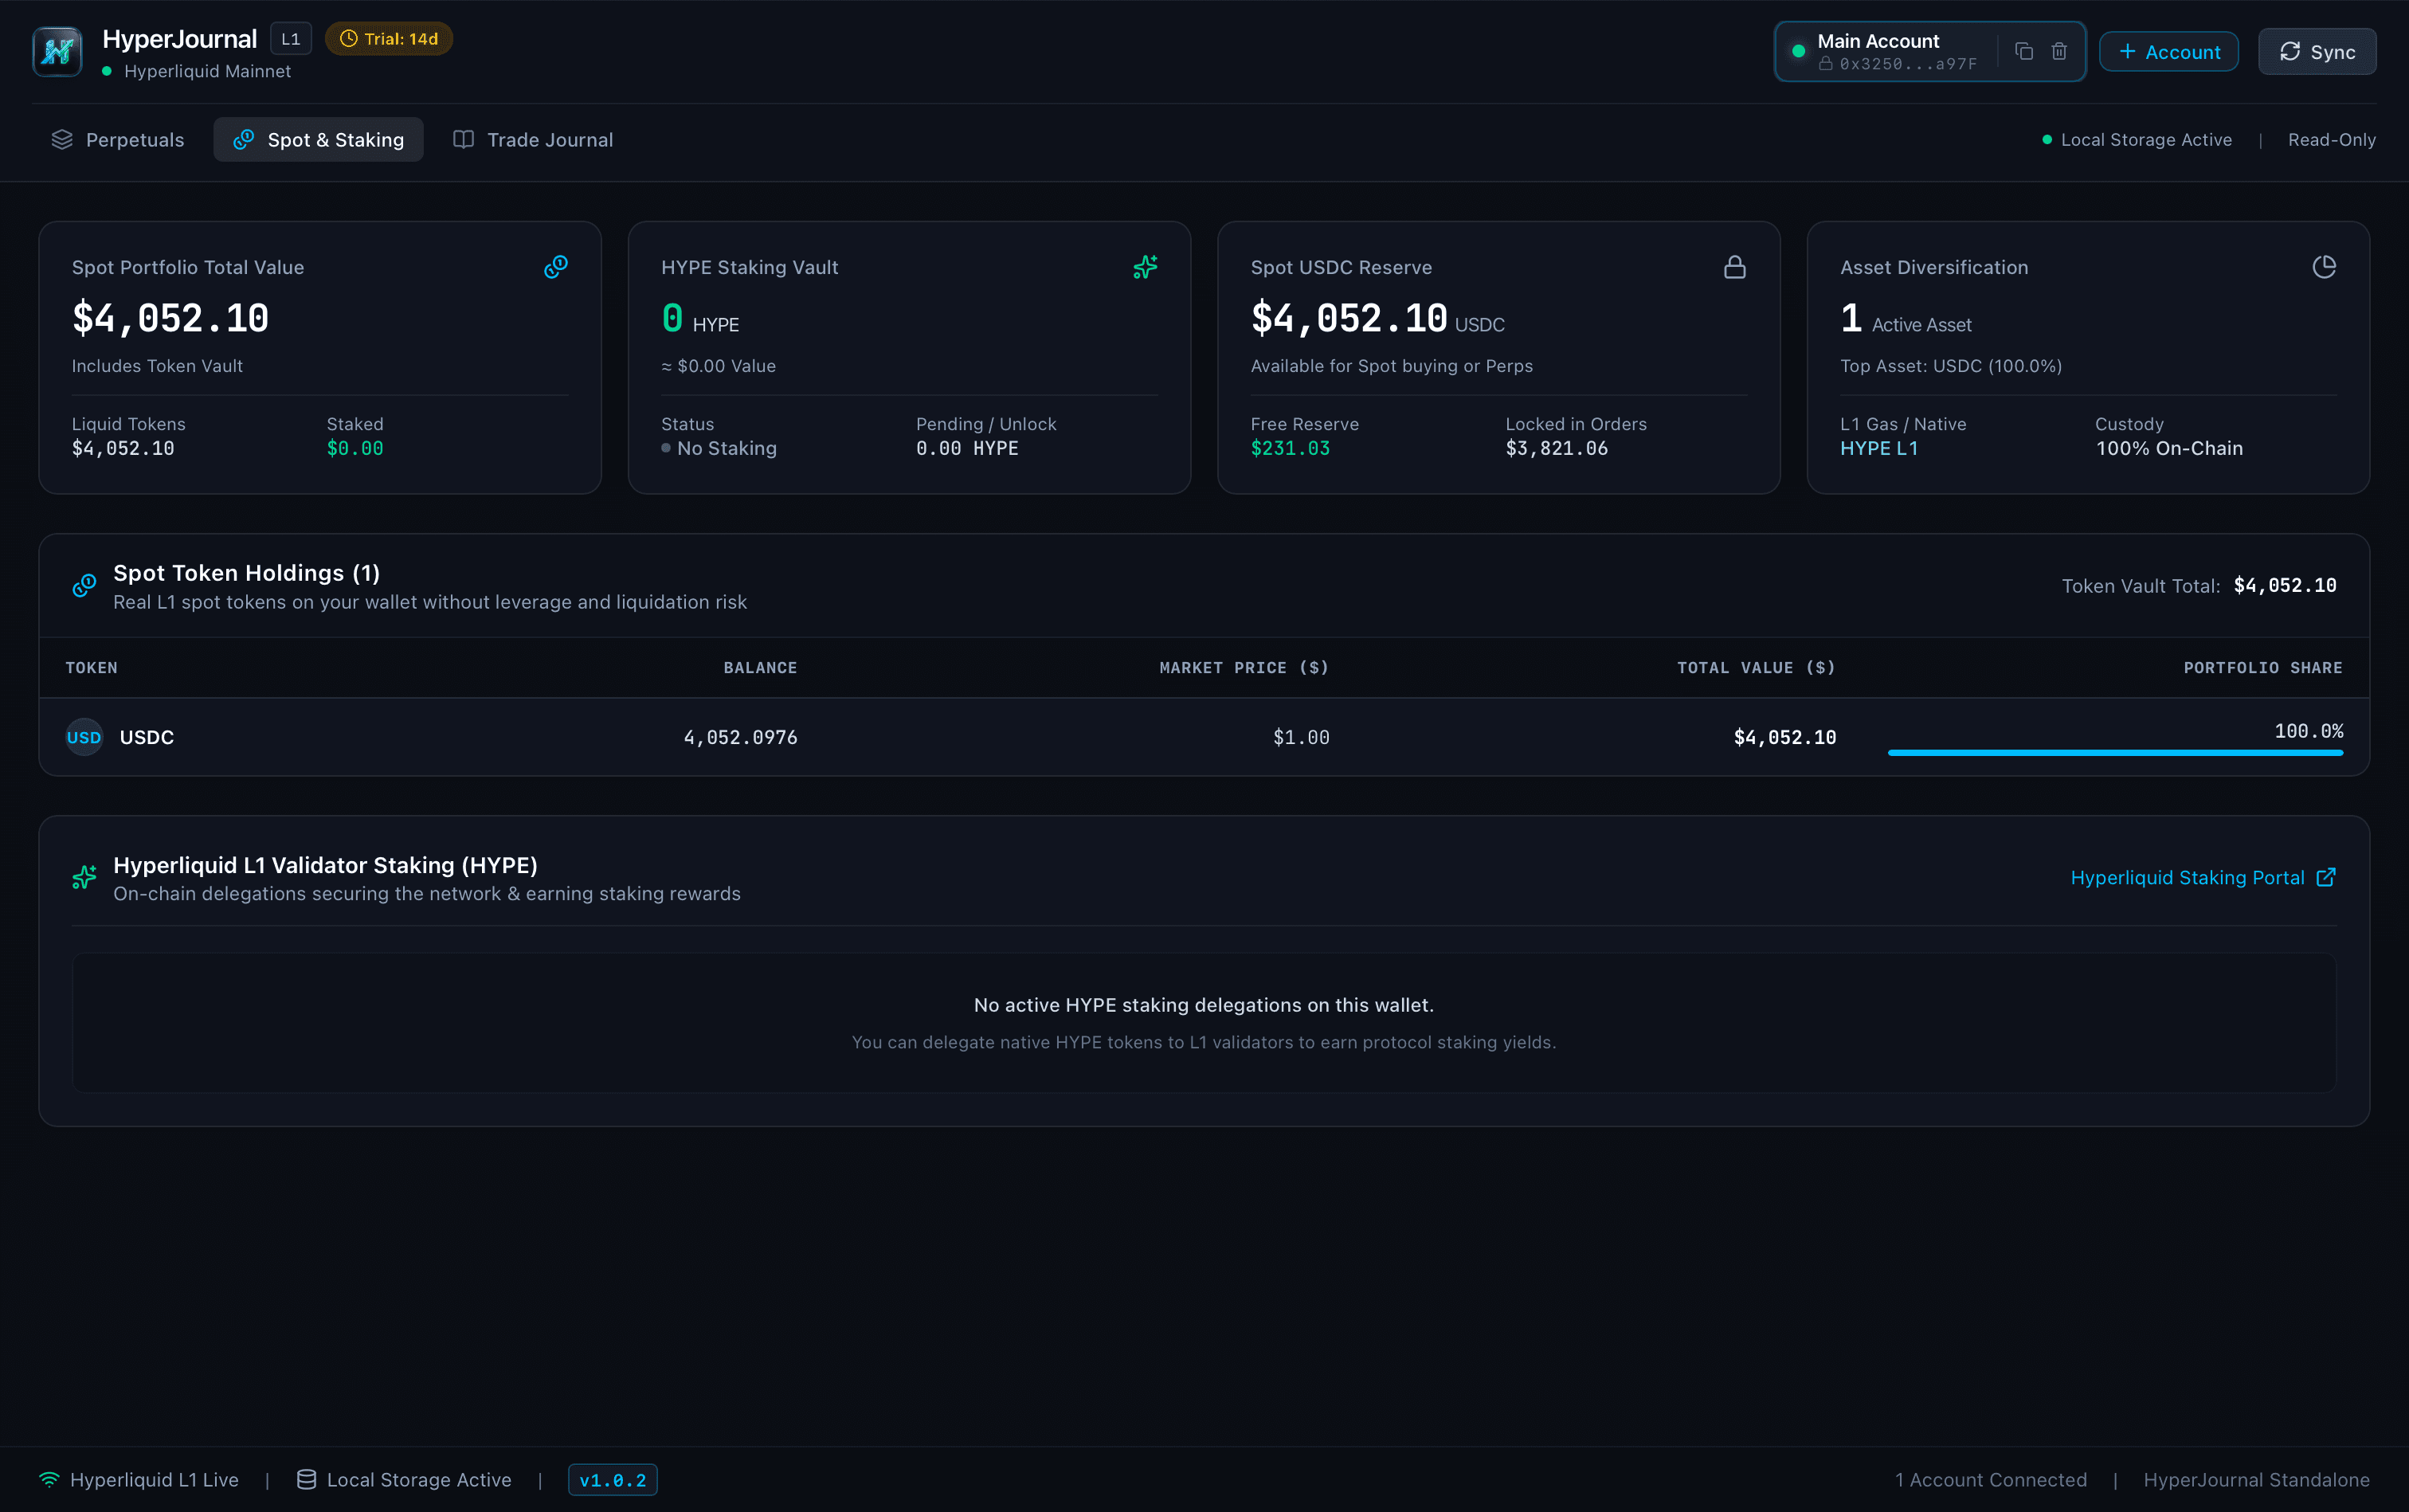Click the TOKEN column header
The image size is (2409, 1512).
click(x=92, y=668)
